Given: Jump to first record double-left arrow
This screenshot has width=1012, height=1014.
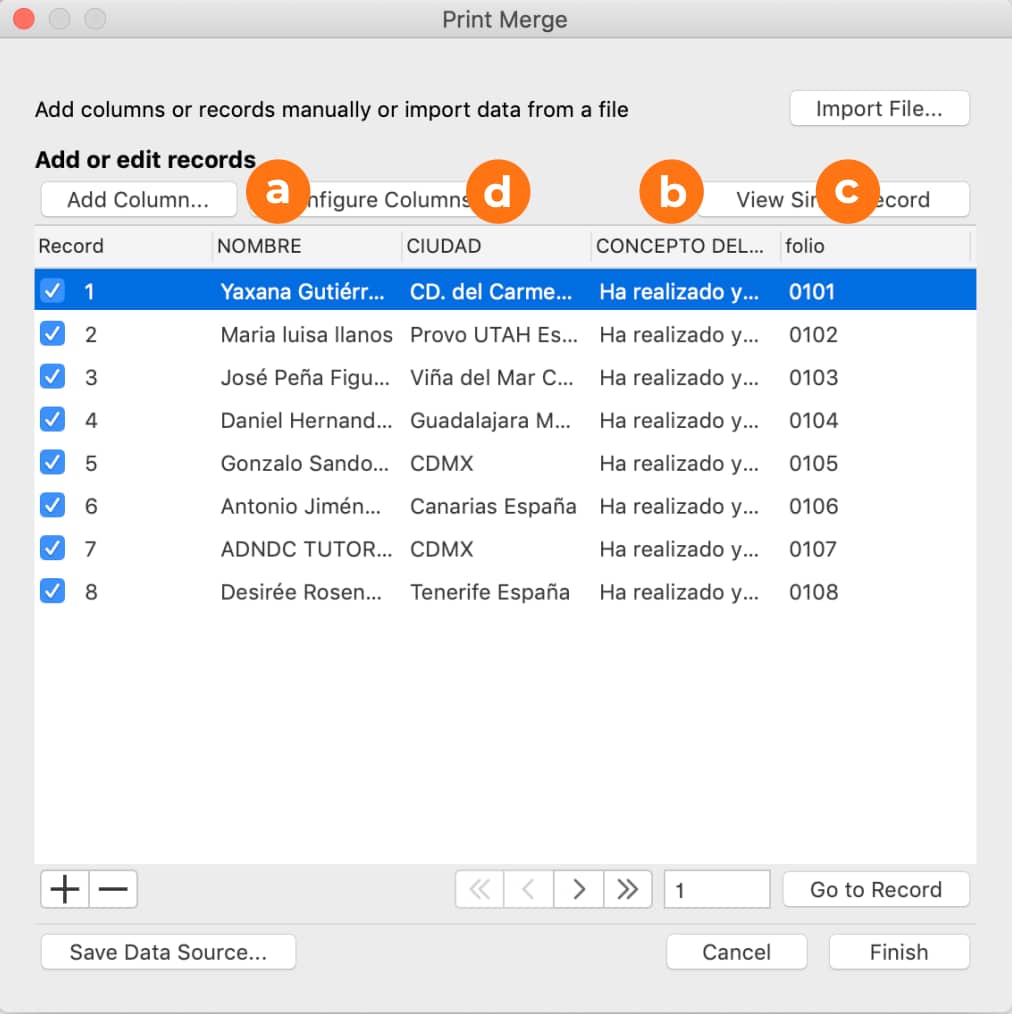Looking at the screenshot, I should pyautogui.click(x=480, y=889).
